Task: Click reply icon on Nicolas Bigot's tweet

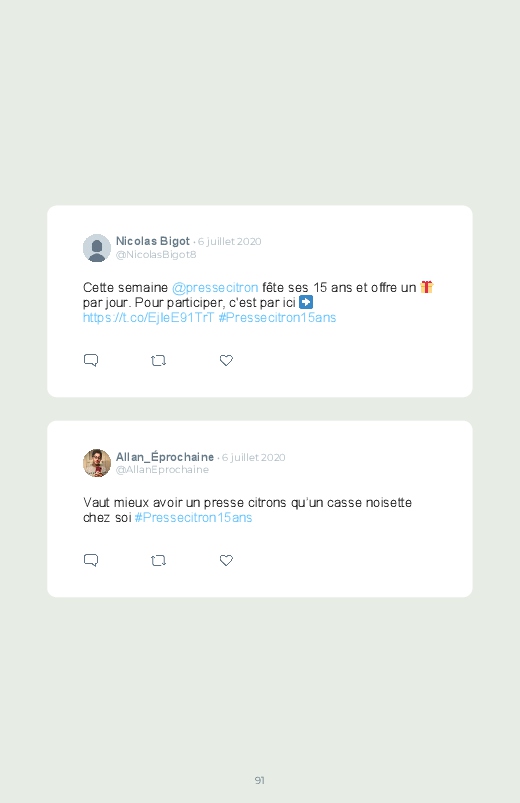Action: [91, 361]
